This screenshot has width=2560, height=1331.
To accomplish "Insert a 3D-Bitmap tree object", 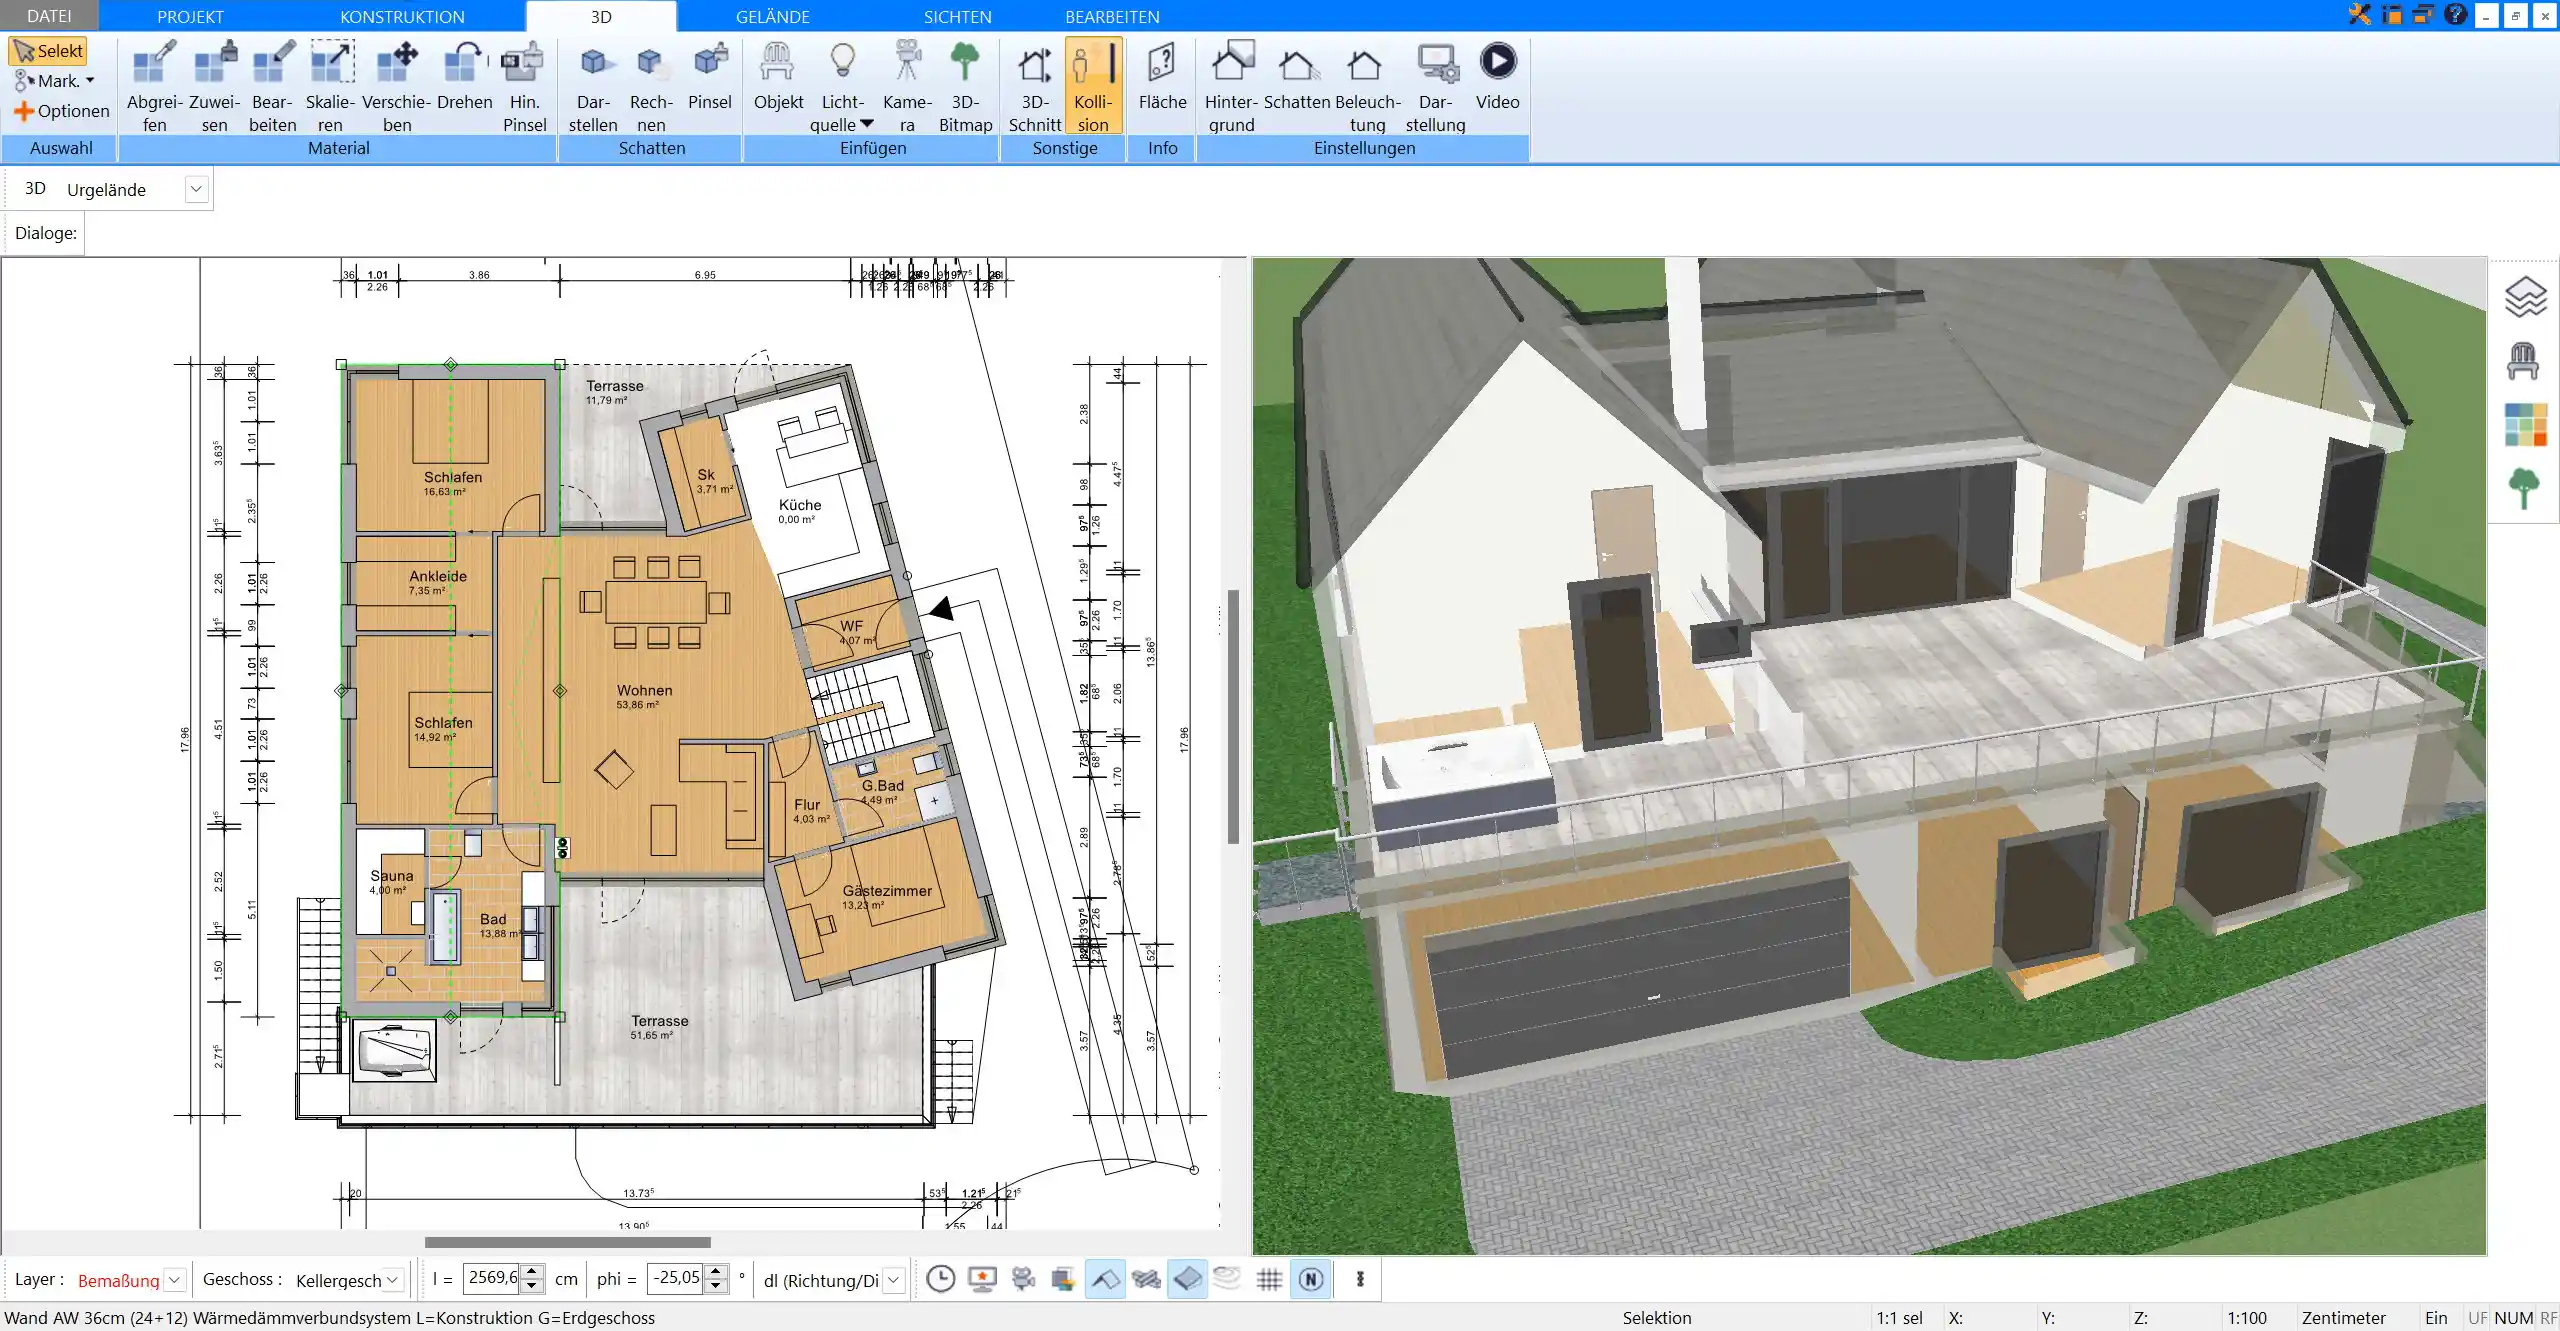I will [x=965, y=87].
